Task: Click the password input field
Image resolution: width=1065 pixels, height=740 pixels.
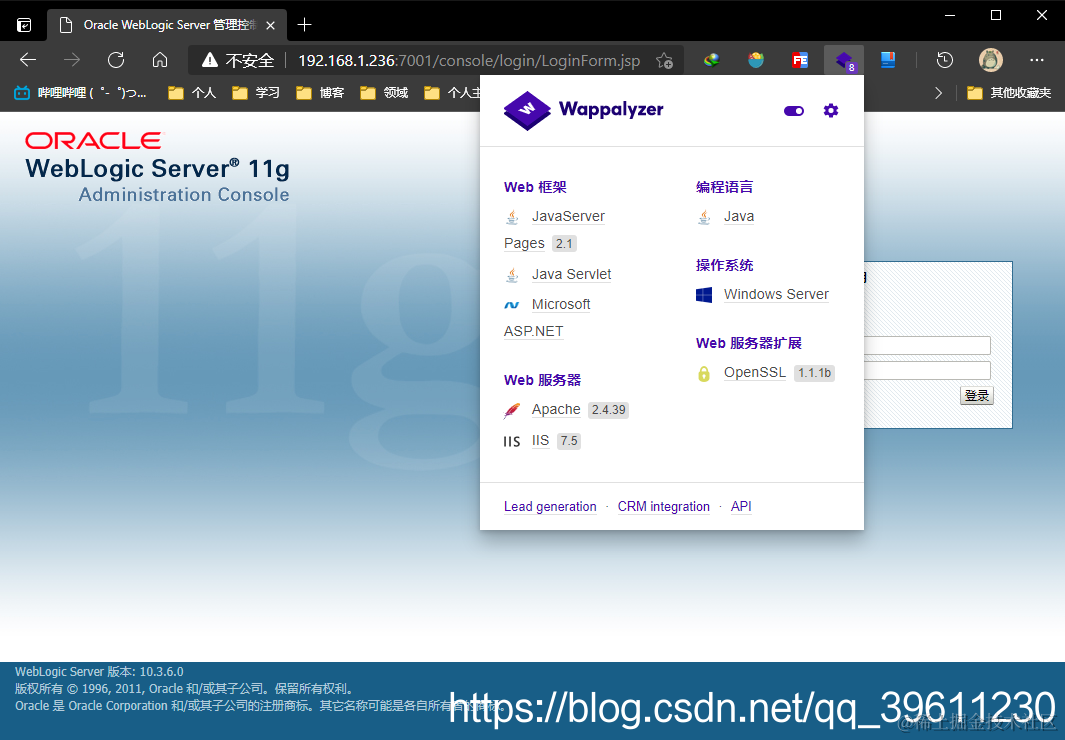Action: pos(927,371)
